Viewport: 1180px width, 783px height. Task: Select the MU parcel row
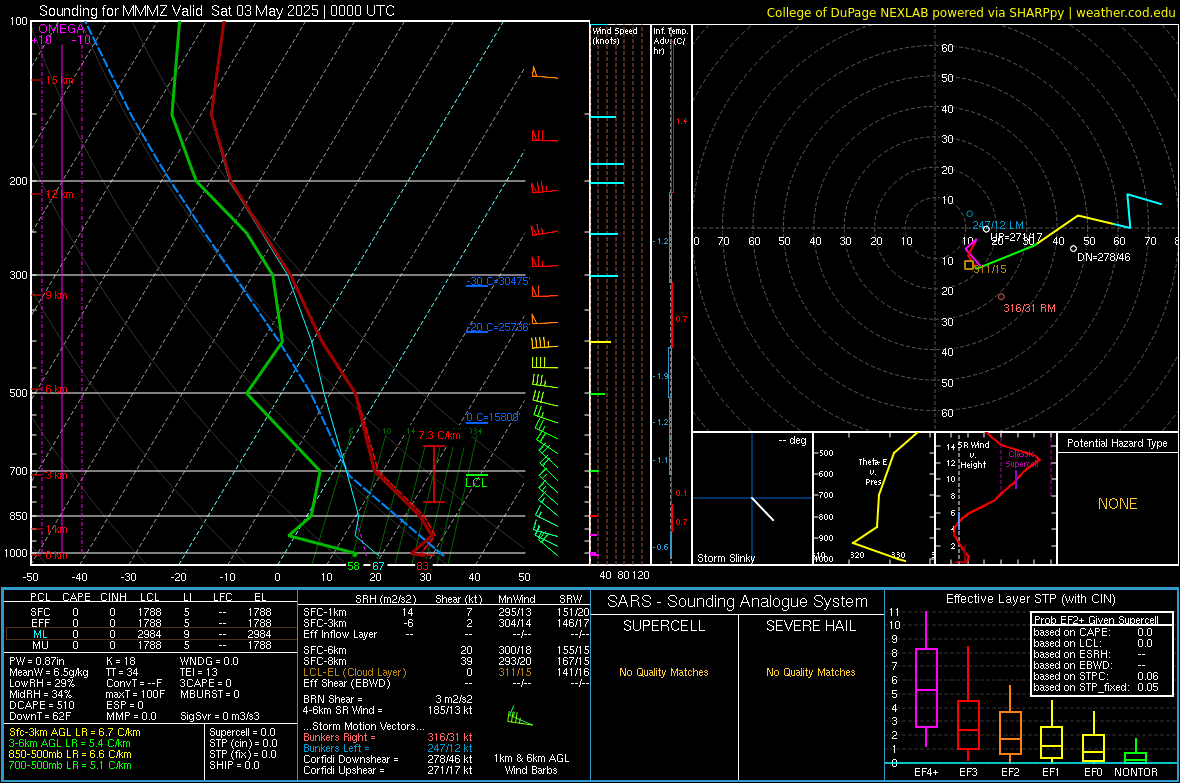tap(150, 645)
